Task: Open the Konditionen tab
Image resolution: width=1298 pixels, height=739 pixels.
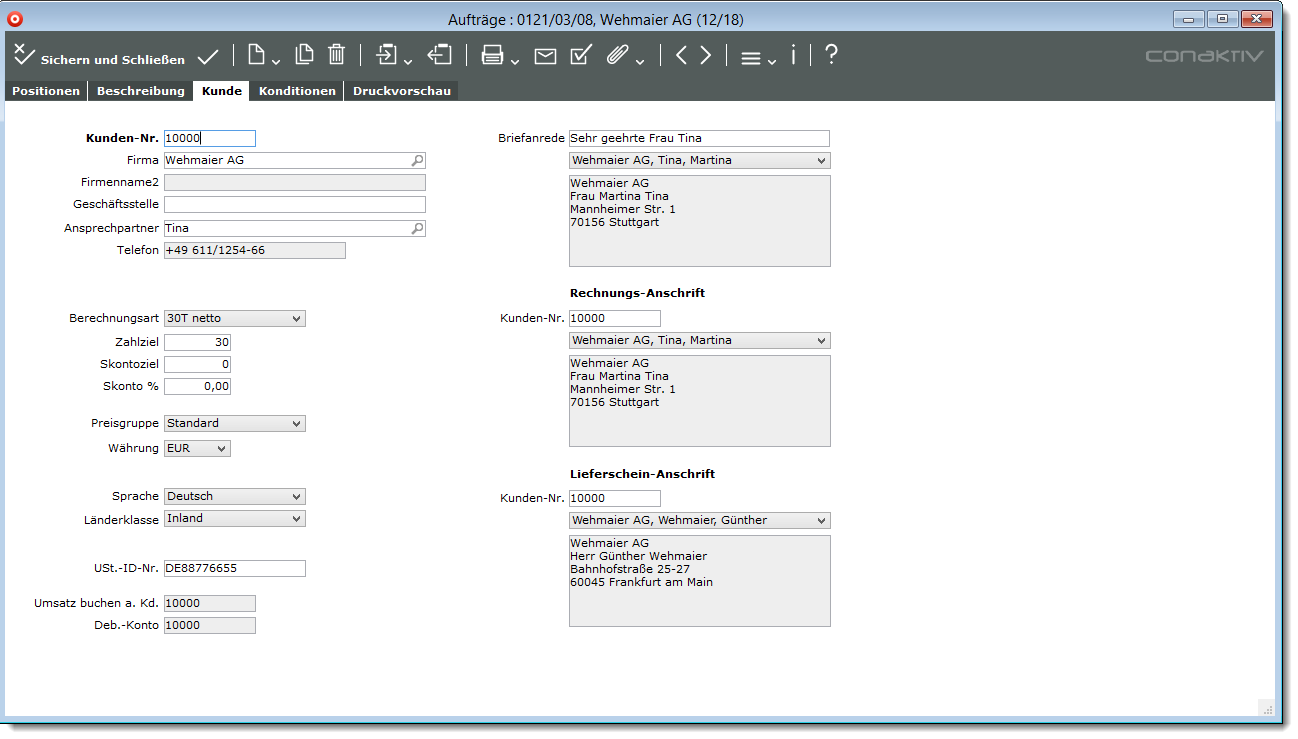Action: point(297,91)
